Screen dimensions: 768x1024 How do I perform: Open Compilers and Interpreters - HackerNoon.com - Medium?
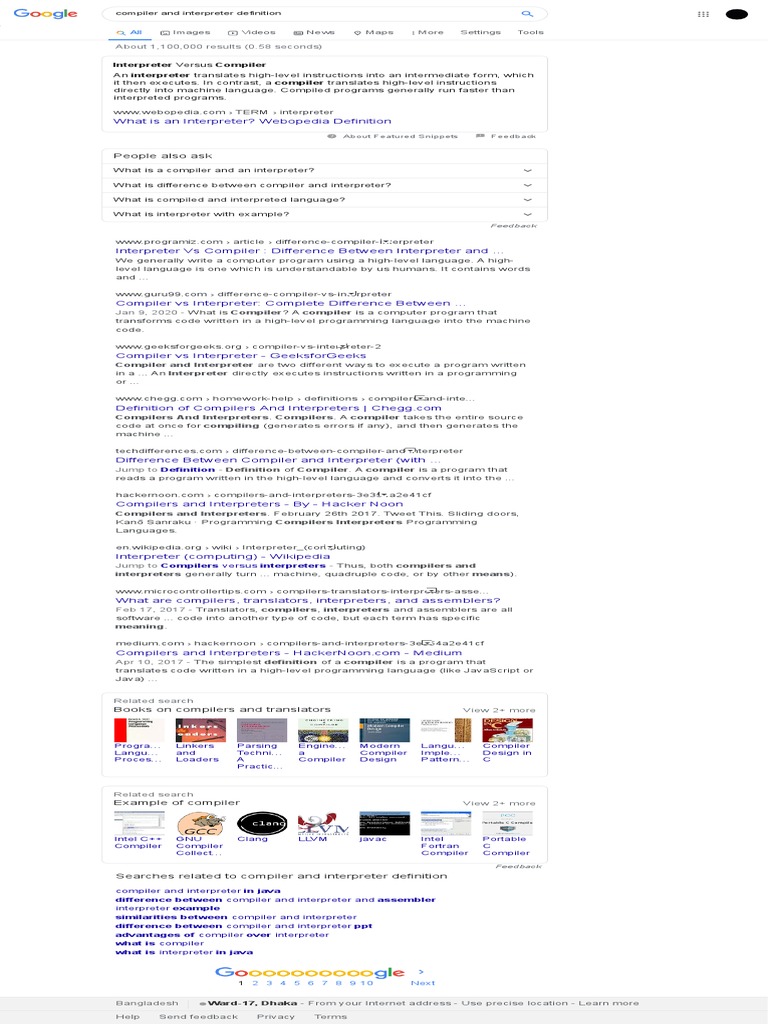coord(289,652)
